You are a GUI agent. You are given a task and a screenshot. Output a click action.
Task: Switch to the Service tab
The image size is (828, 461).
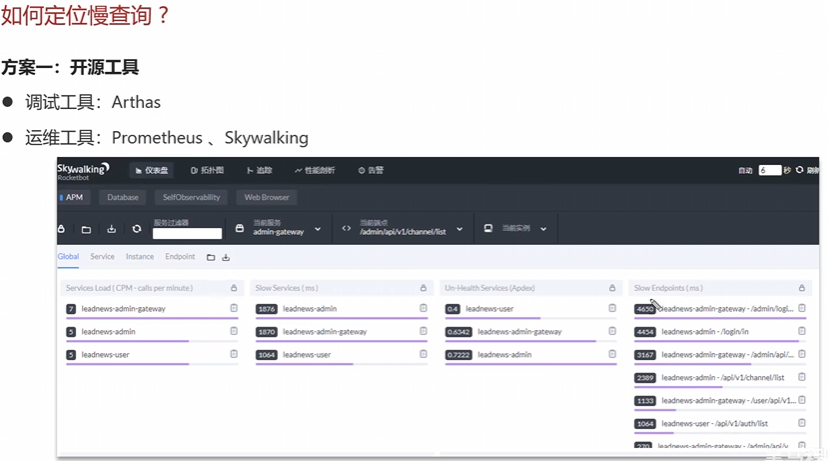click(x=102, y=257)
